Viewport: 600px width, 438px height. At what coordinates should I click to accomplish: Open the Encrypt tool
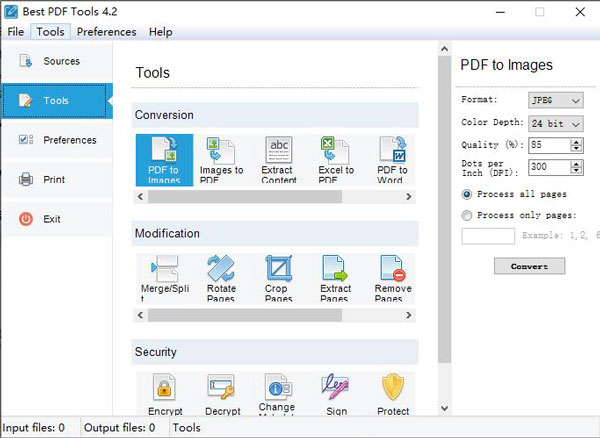[x=165, y=394]
